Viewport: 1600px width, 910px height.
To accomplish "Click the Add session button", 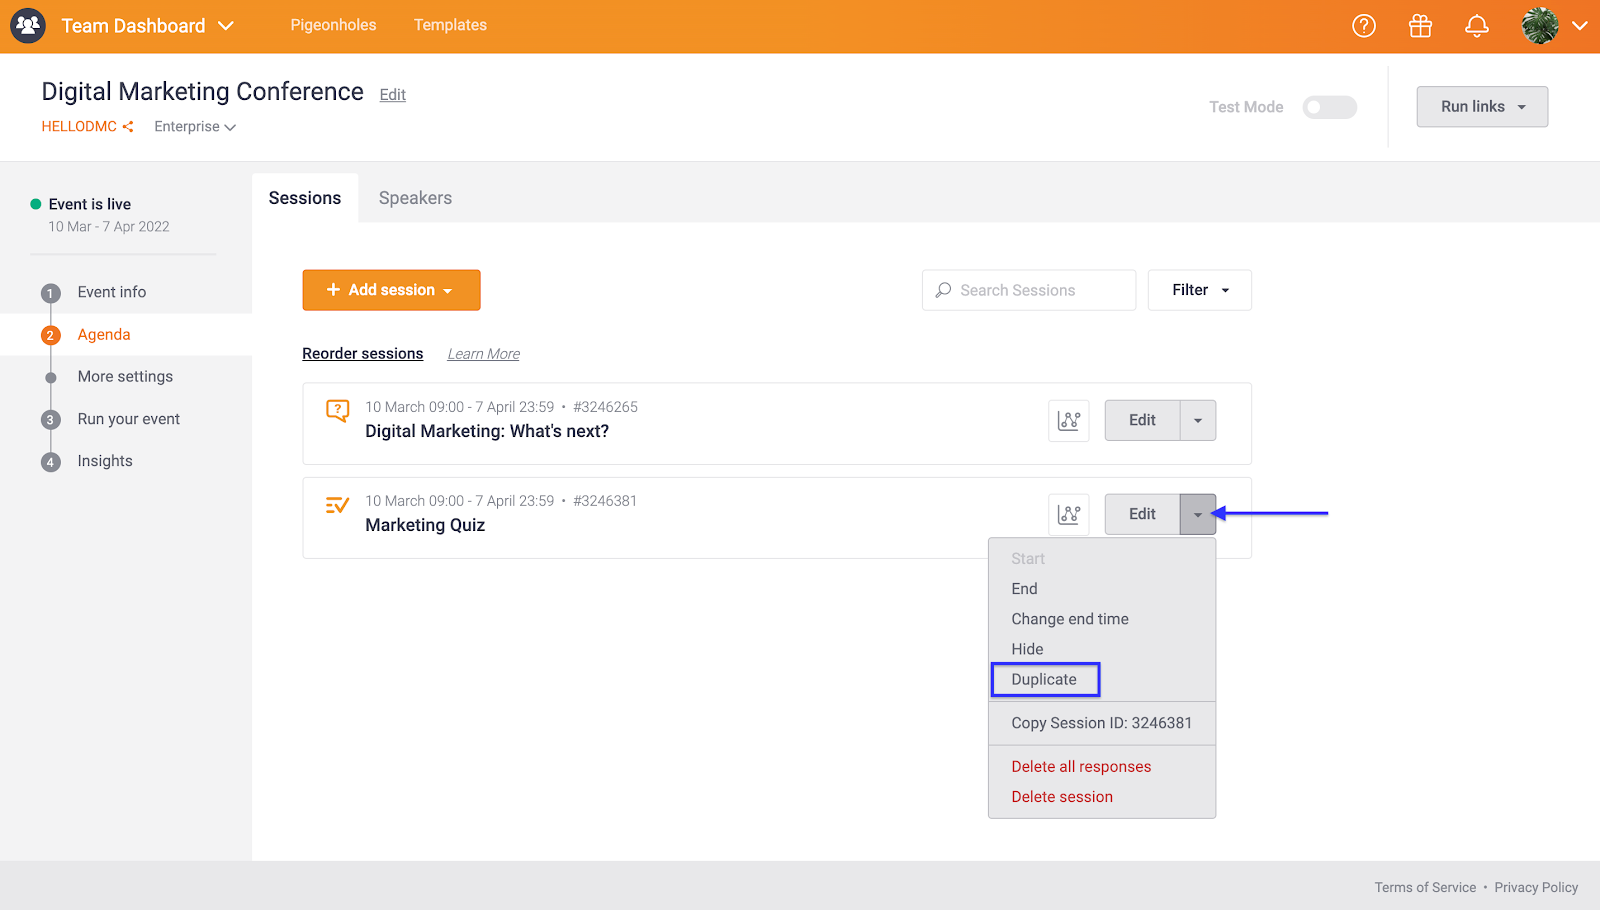I will click(391, 290).
